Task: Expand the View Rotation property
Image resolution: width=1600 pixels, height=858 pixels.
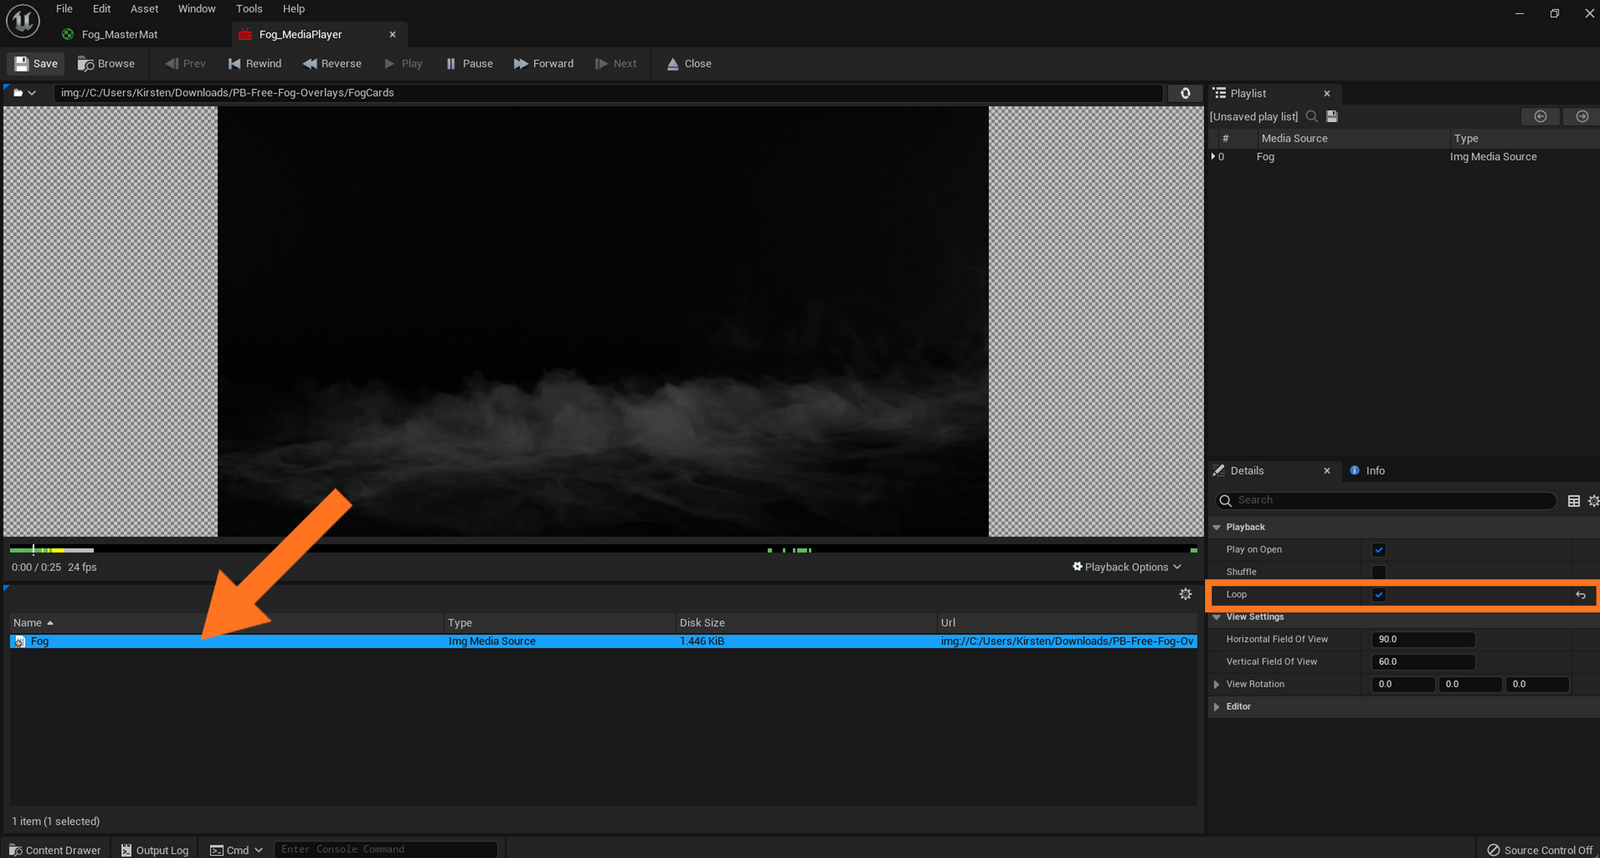Action: (1217, 685)
